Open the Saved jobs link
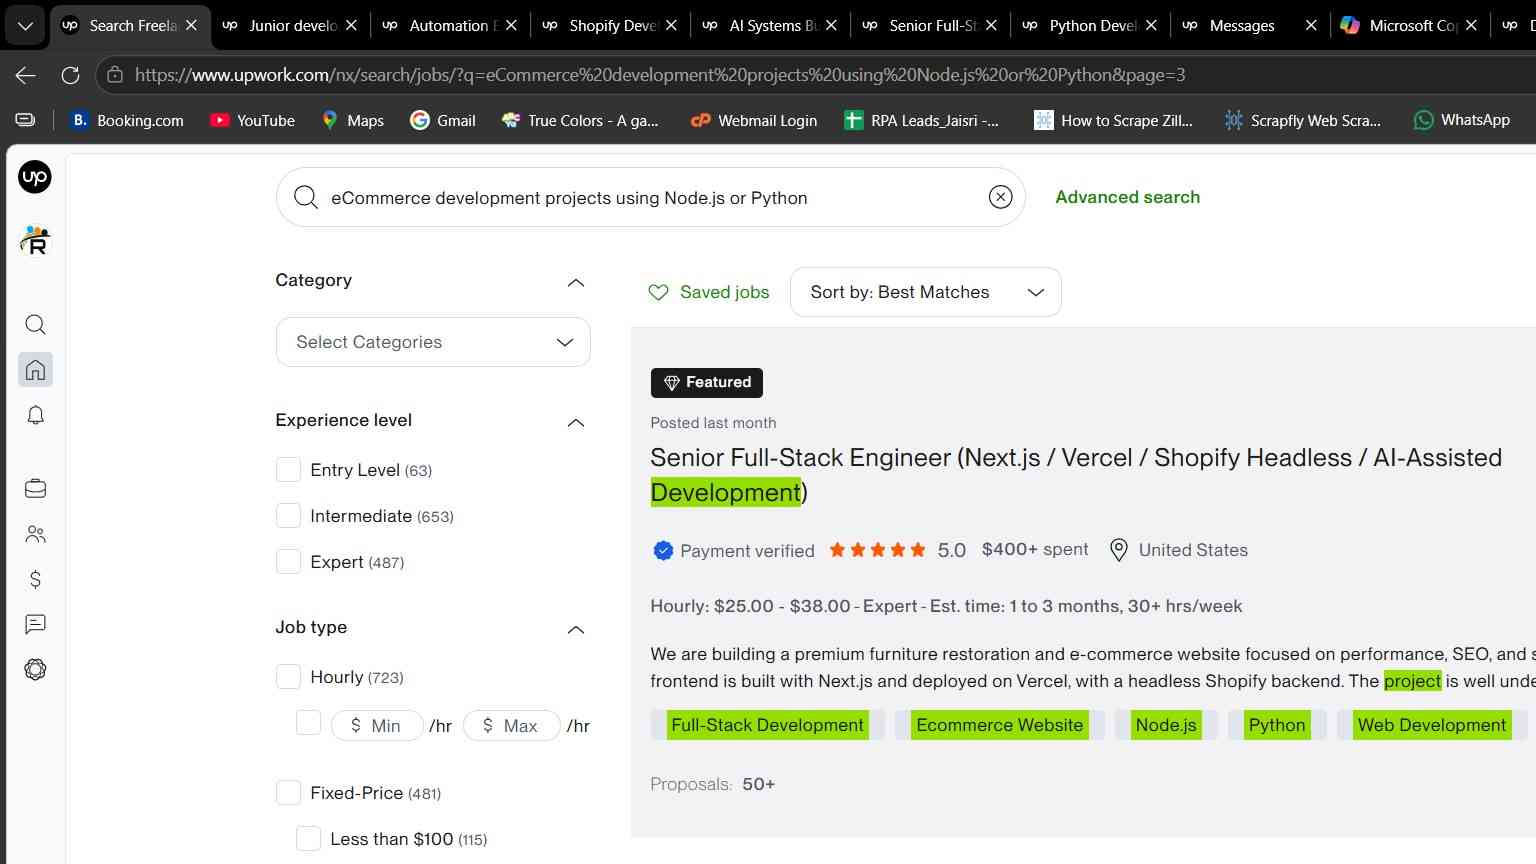 click(709, 292)
